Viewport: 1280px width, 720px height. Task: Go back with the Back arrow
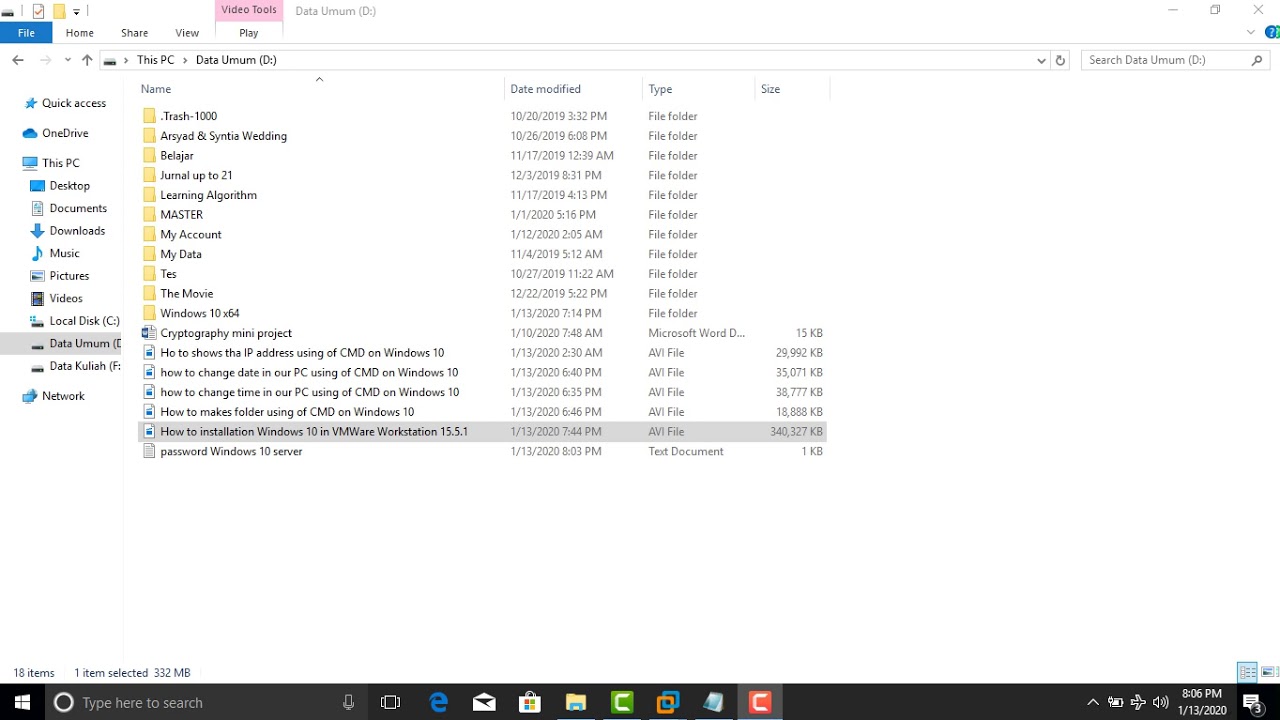tap(18, 60)
